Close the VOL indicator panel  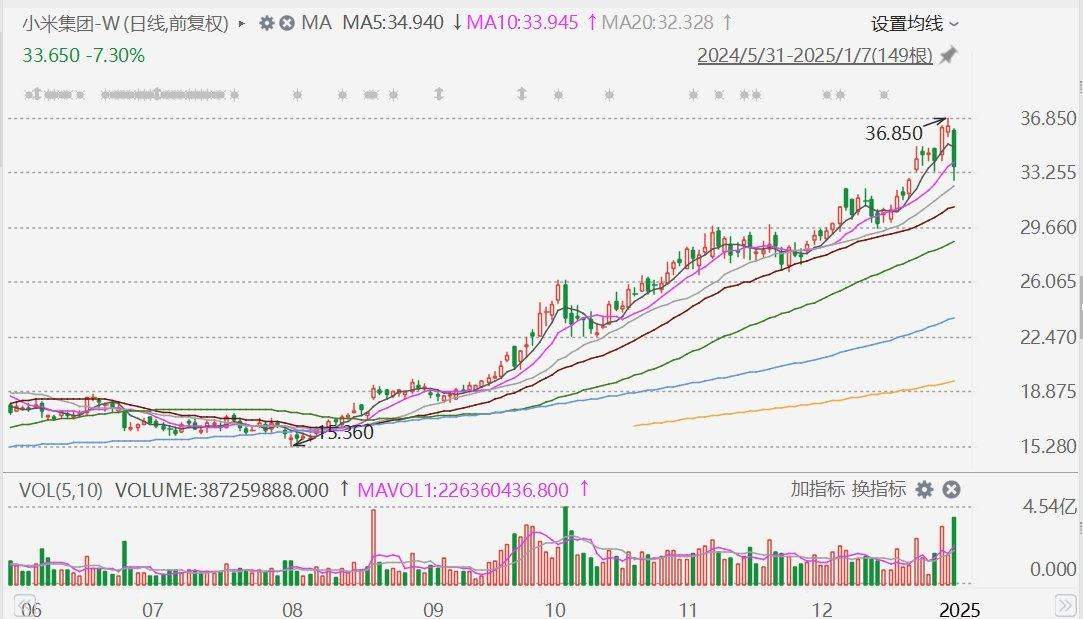pyautogui.click(x=952, y=489)
